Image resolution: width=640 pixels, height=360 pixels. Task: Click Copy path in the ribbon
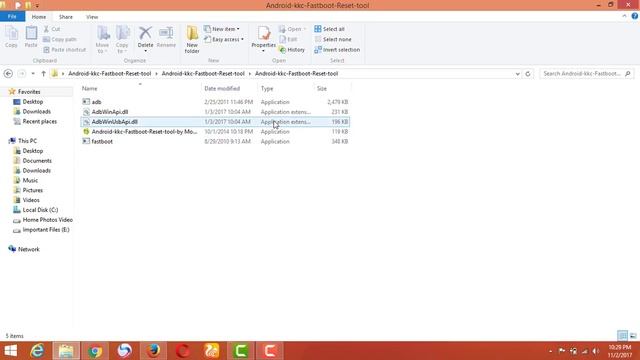pos(60,40)
